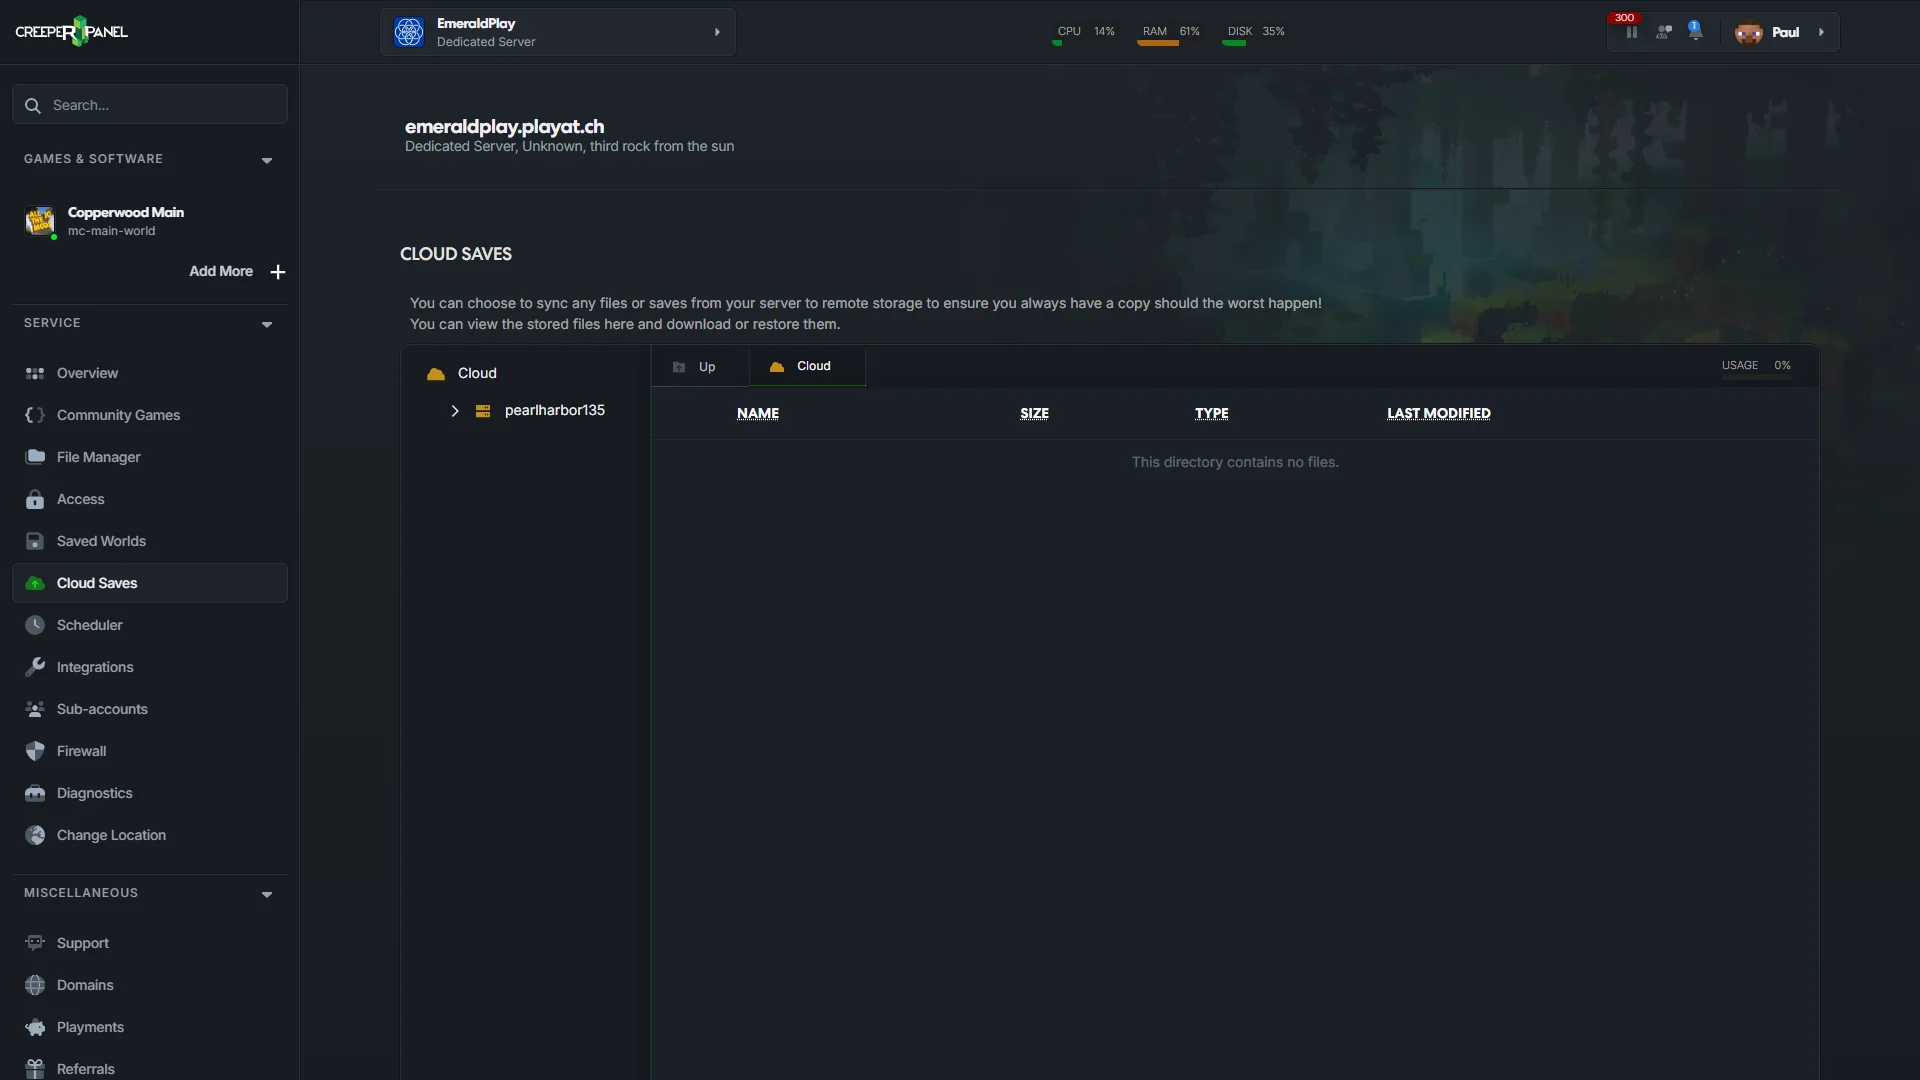Click the Search input field
Screen dimensions: 1920x1080
(x=150, y=105)
